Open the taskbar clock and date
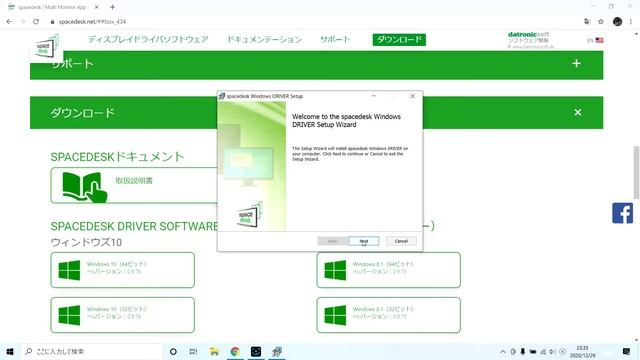 click(x=582, y=351)
